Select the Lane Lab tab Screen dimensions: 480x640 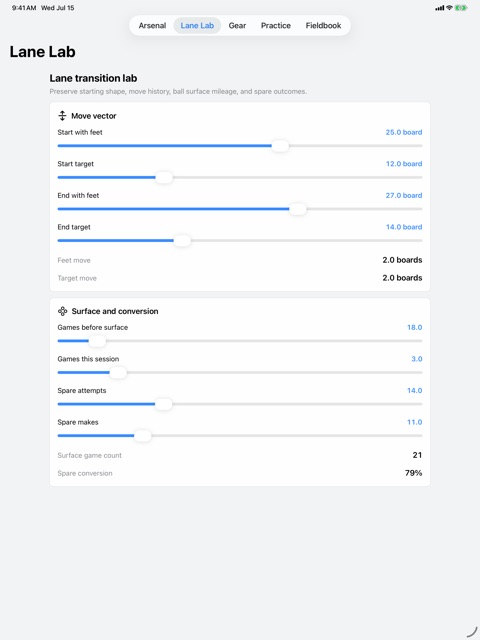(197, 25)
